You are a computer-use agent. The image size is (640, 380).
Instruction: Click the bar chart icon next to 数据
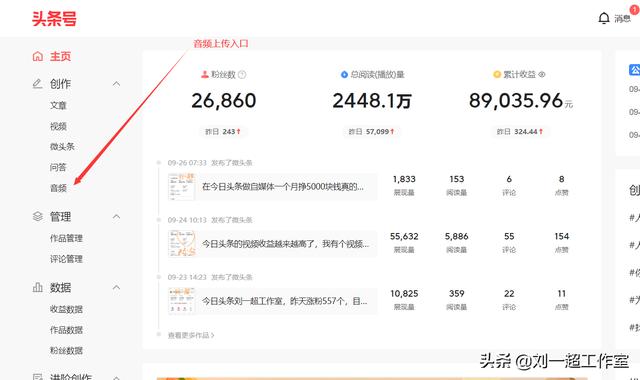(38, 287)
